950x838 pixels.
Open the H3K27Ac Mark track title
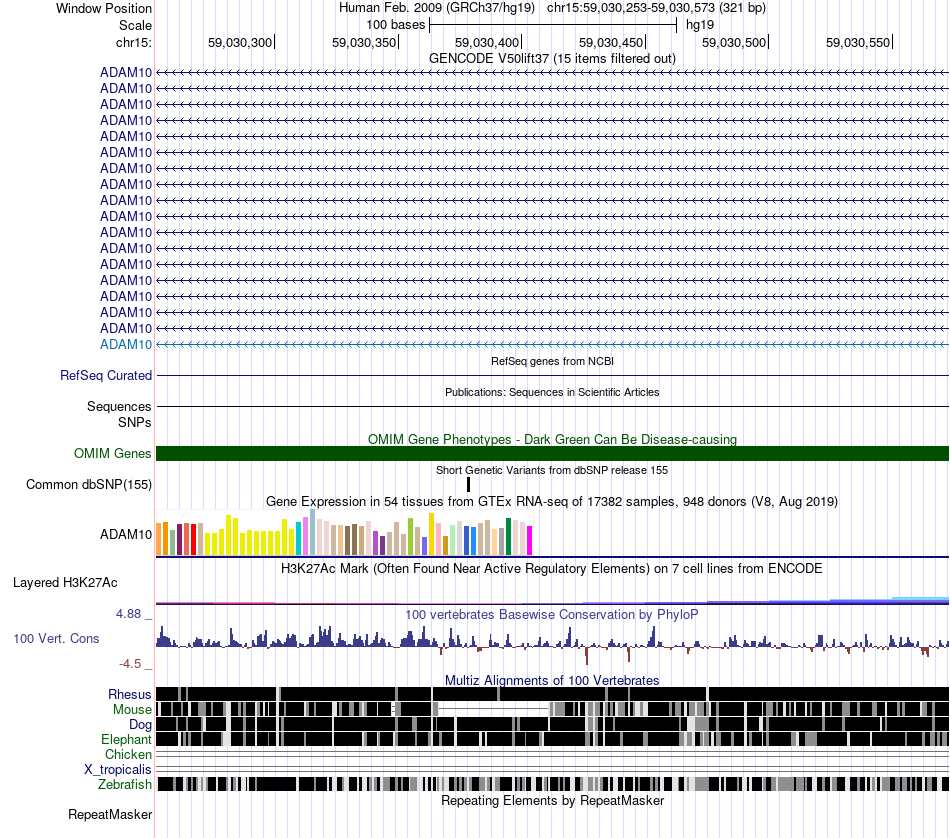tap(552, 568)
